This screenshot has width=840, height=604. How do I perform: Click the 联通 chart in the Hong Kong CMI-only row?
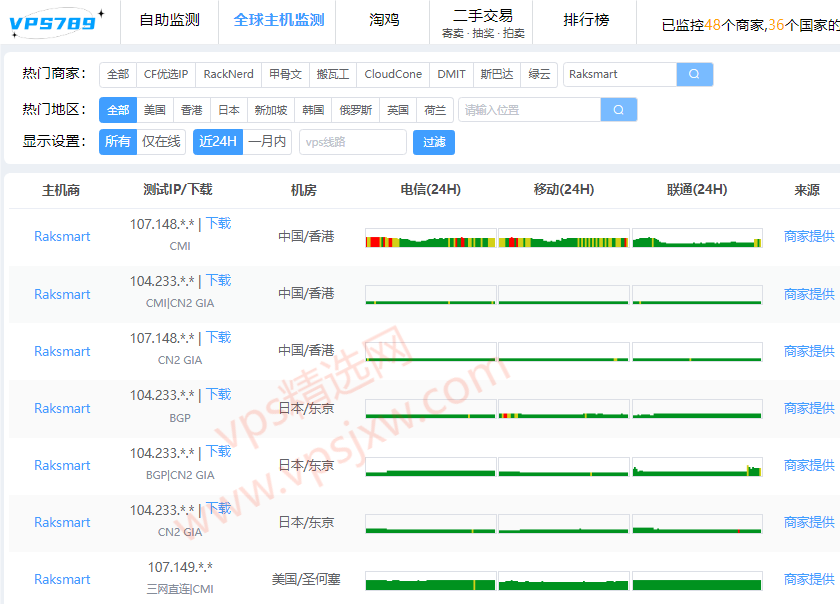pyautogui.click(x=697, y=238)
